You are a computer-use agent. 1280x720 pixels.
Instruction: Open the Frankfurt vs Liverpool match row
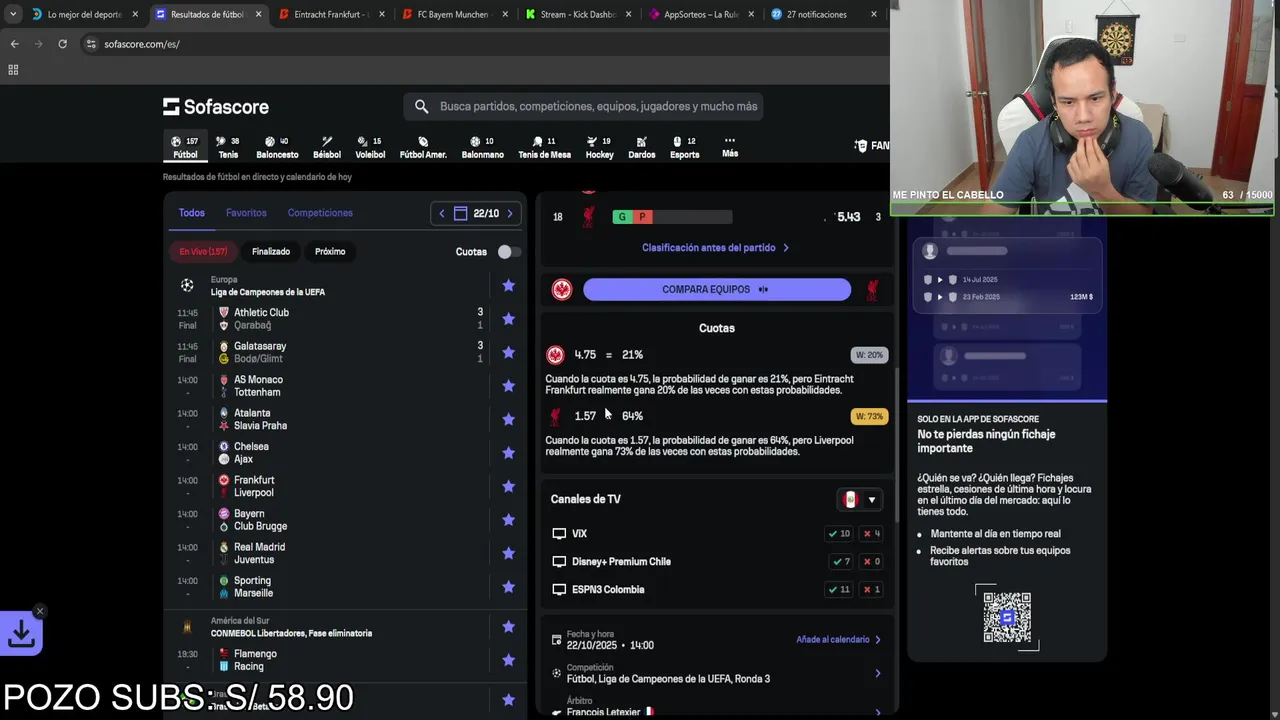click(x=345, y=486)
